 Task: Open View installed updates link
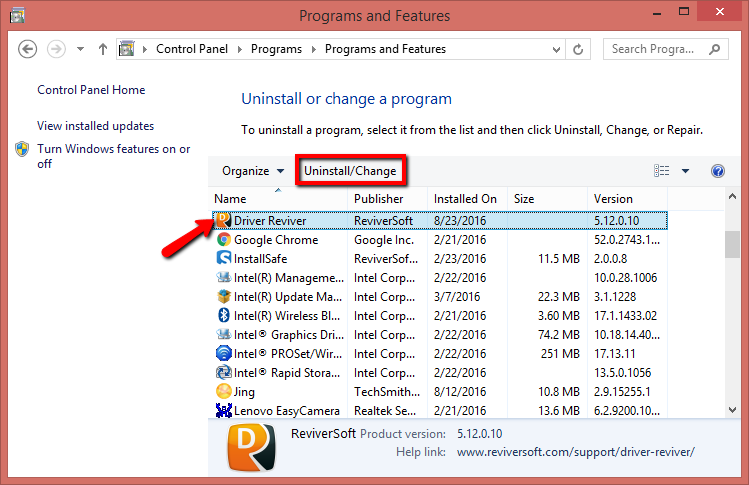tap(96, 126)
